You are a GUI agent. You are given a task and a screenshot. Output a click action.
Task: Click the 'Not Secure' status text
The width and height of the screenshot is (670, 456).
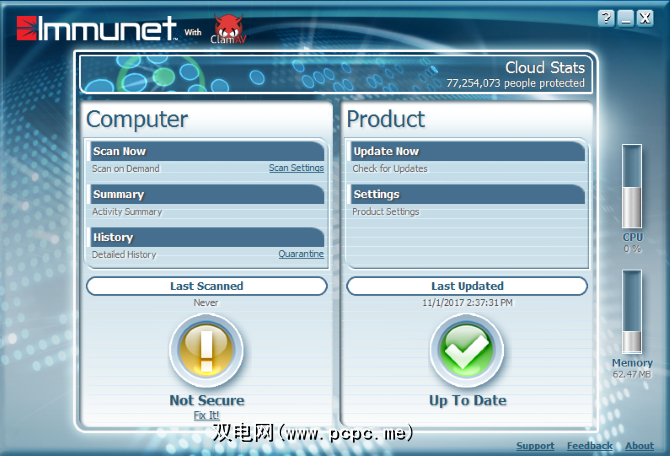coord(207,400)
